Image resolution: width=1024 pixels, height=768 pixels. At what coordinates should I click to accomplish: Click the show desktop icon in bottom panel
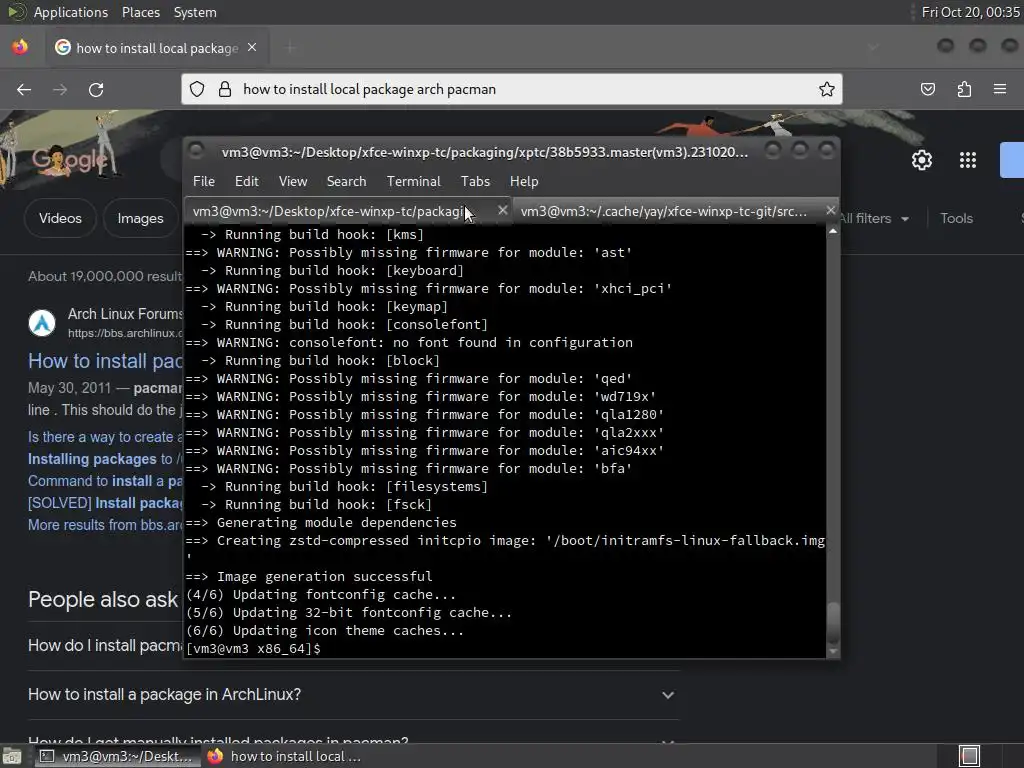[x=12, y=756]
